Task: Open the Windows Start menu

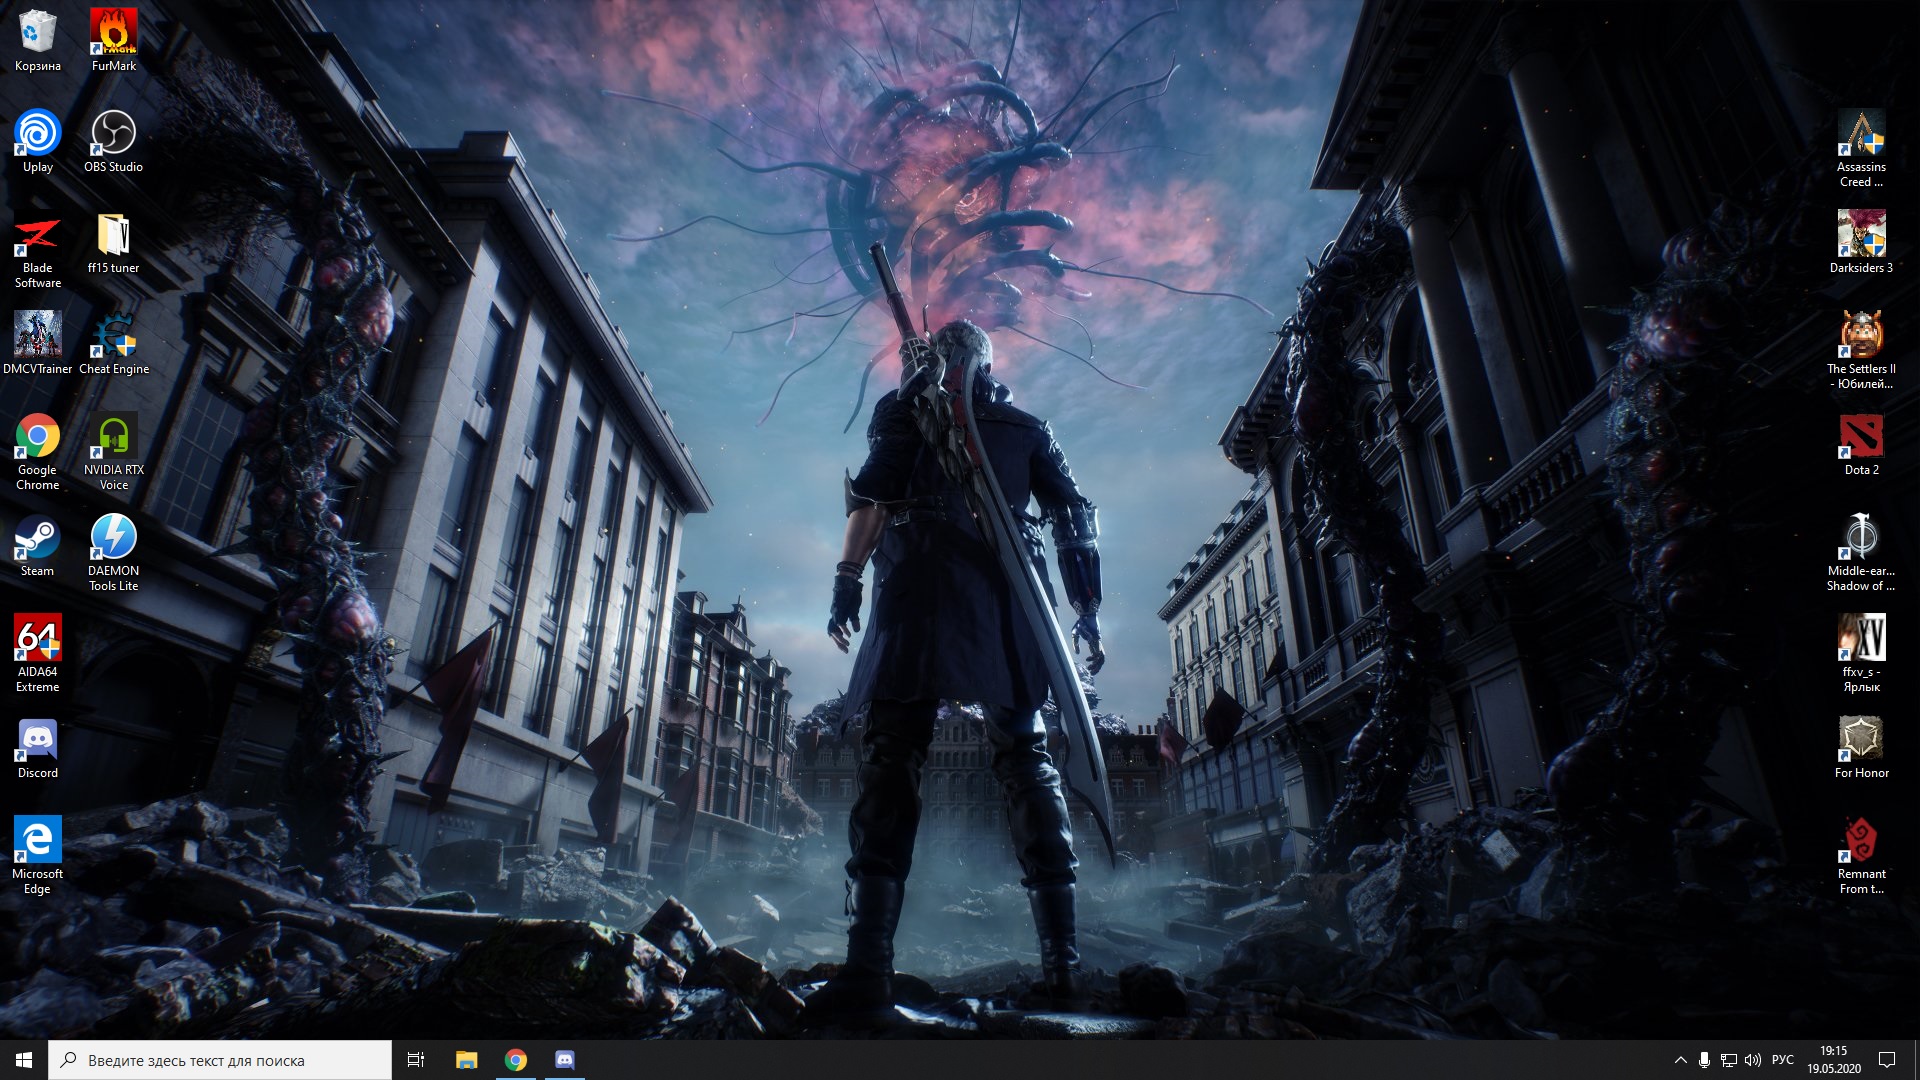Action: point(24,1060)
